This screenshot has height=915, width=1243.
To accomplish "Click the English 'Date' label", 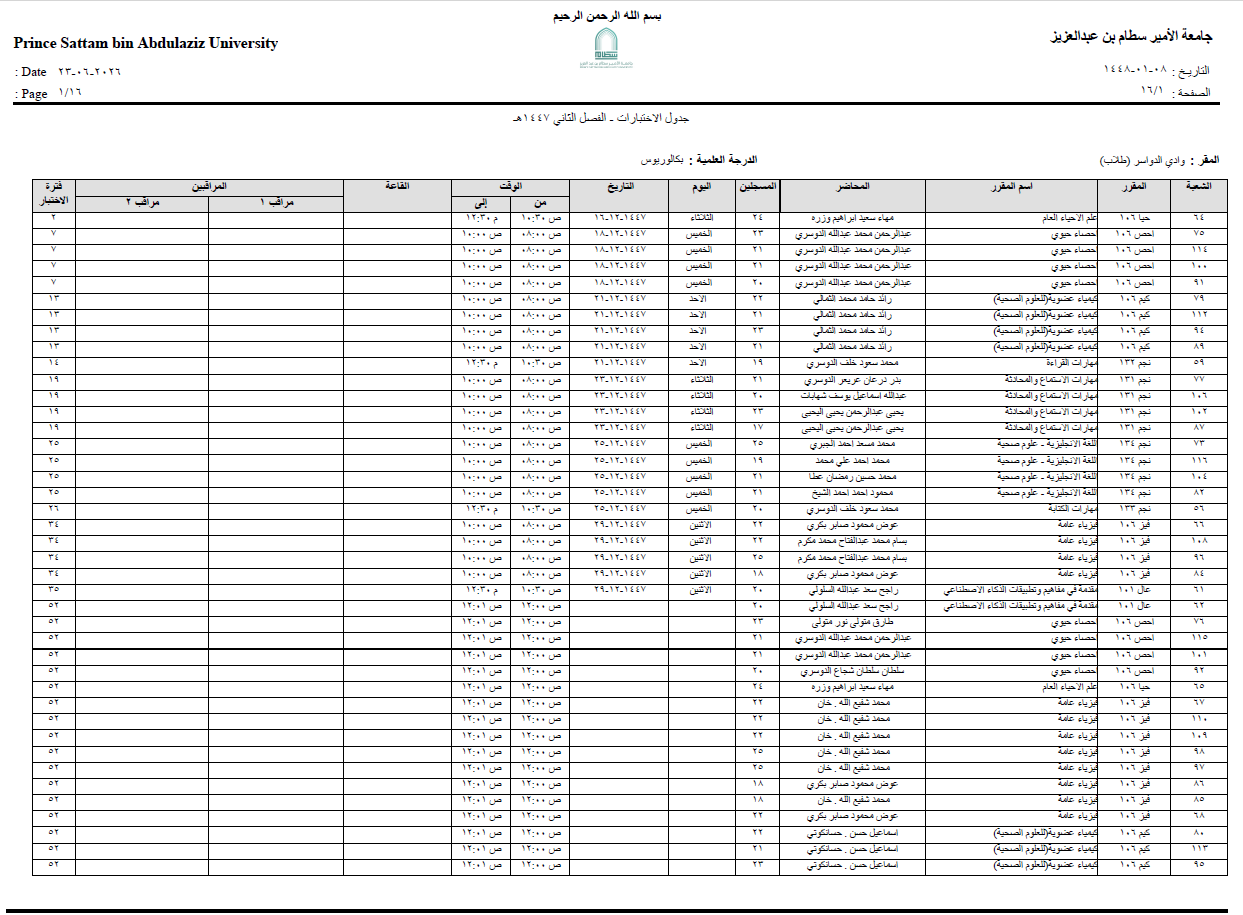I will point(35,72).
